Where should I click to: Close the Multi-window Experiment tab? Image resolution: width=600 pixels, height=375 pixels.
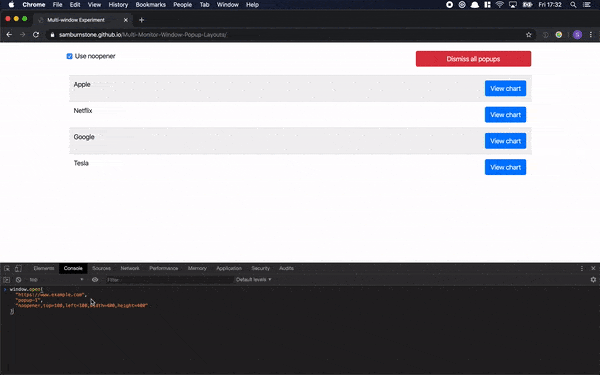(126, 20)
